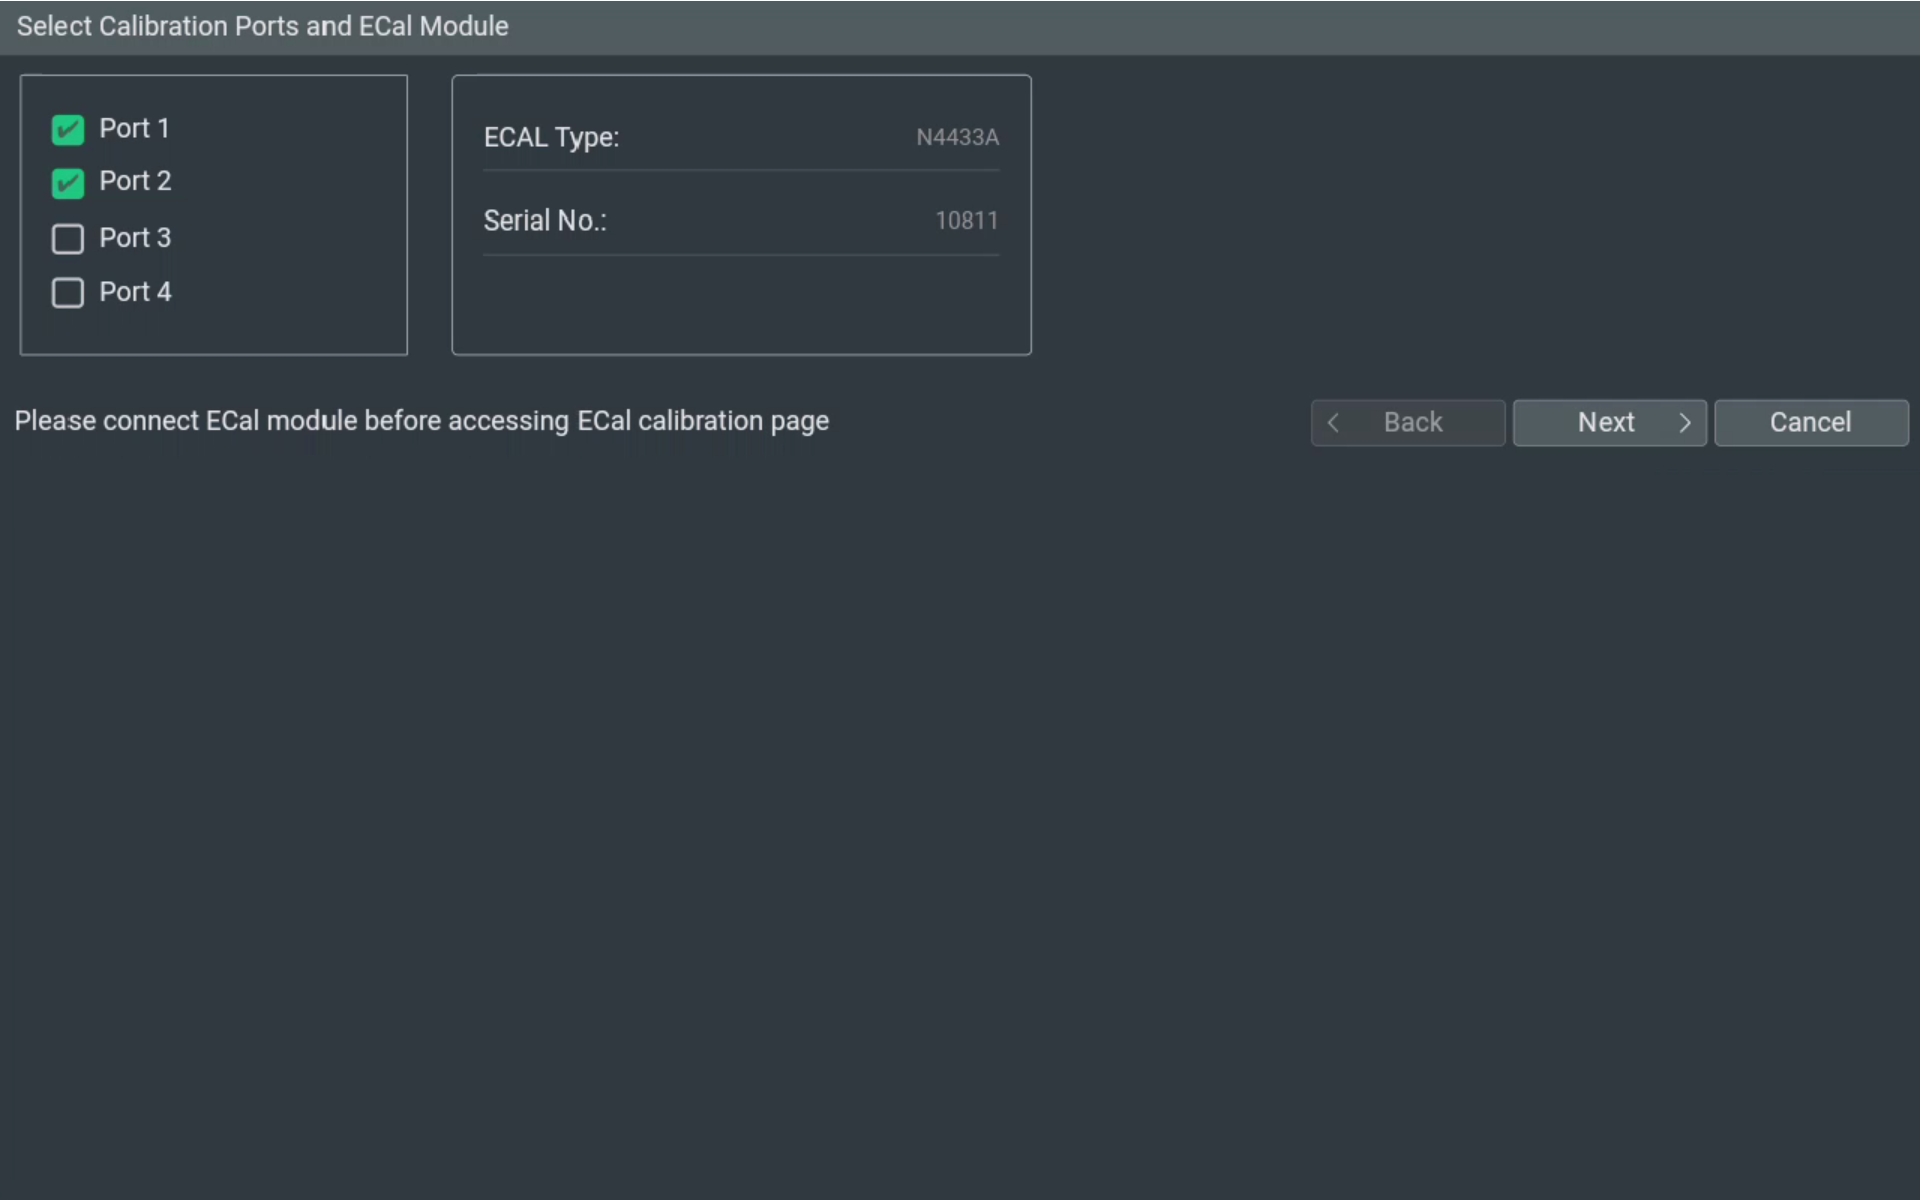Click empty space below Serial No. row
The image size is (1921, 1200).
pyautogui.click(x=741, y=304)
